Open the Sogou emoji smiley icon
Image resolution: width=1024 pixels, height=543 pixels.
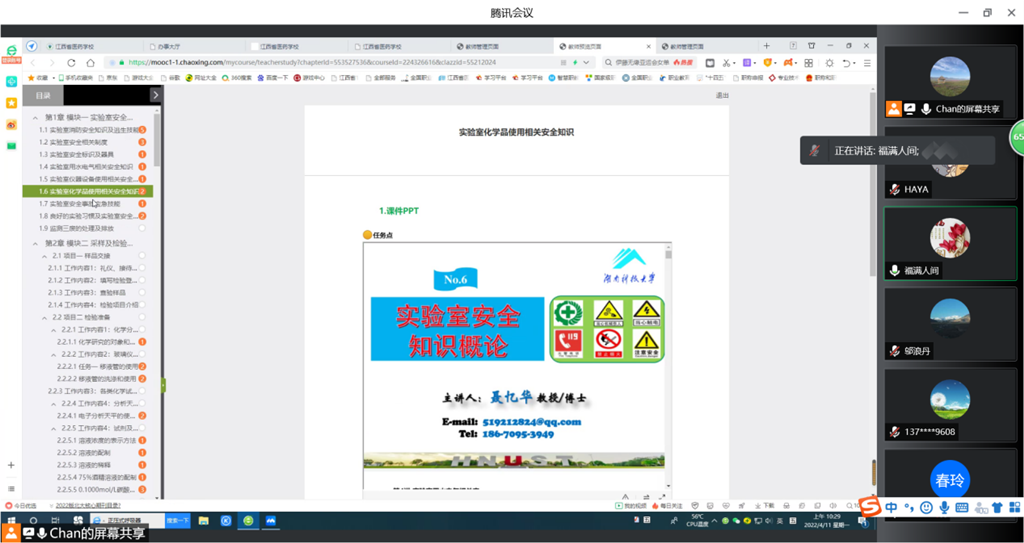pos(926,507)
